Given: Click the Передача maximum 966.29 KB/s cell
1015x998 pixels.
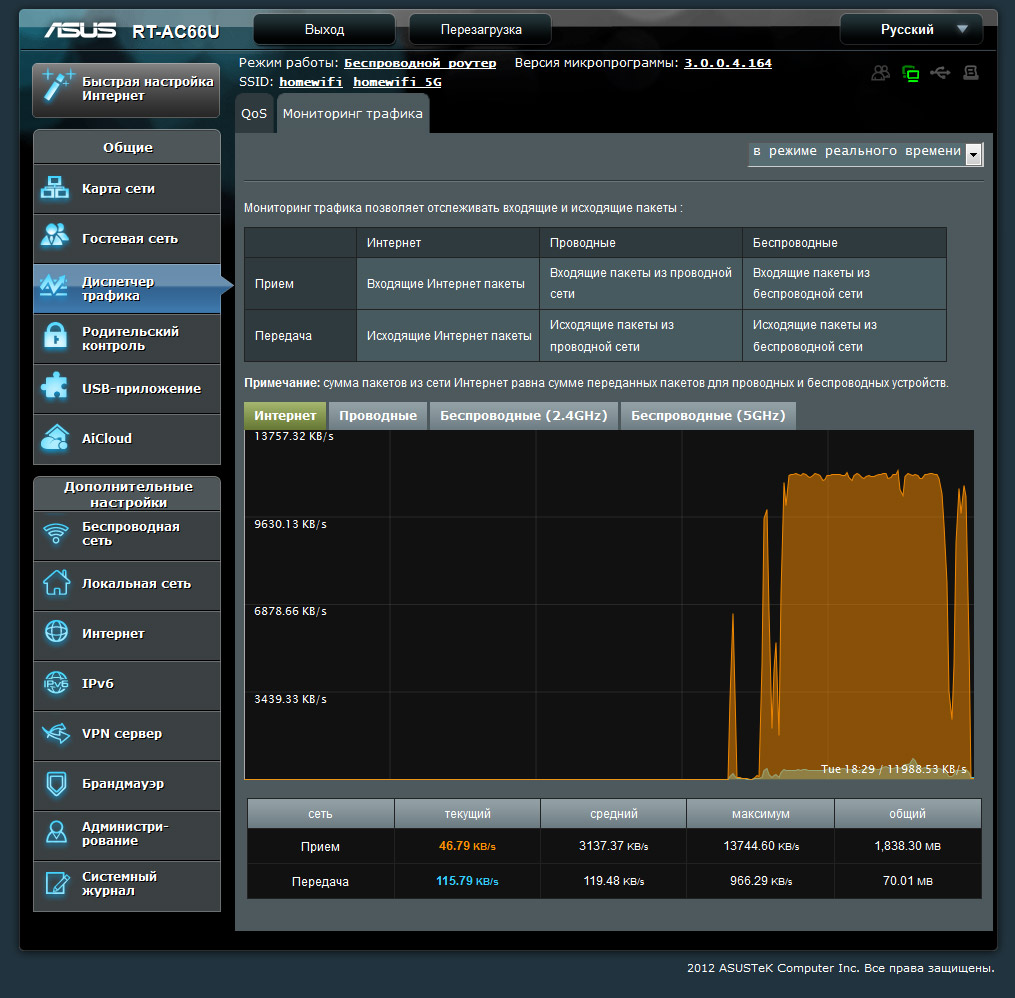Looking at the screenshot, I should point(761,881).
